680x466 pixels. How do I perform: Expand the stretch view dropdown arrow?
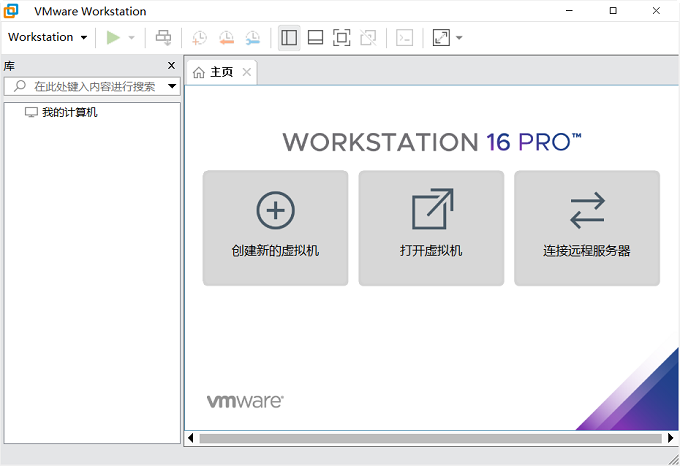tap(459, 38)
